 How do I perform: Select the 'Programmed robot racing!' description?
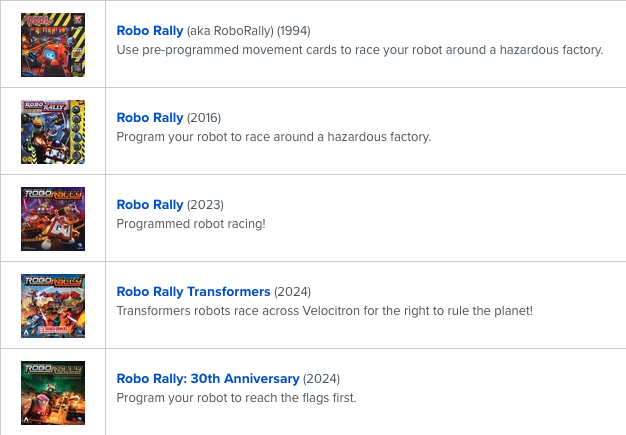pos(191,224)
